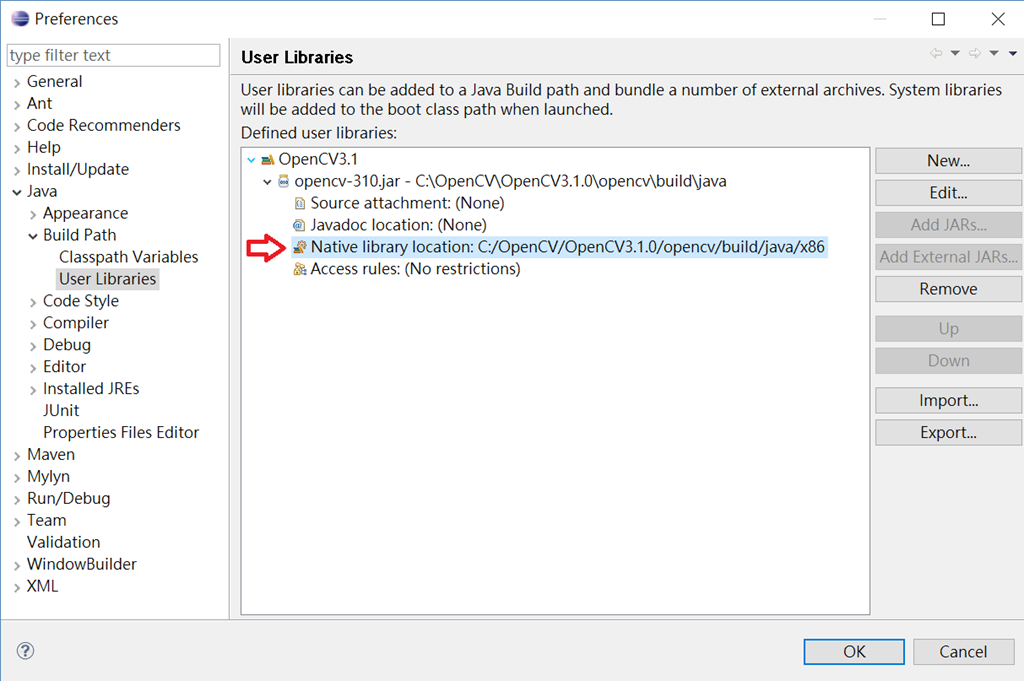Expand the Help preferences node
Image resolution: width=1024 pixels, height=681 pixels.
17,149
